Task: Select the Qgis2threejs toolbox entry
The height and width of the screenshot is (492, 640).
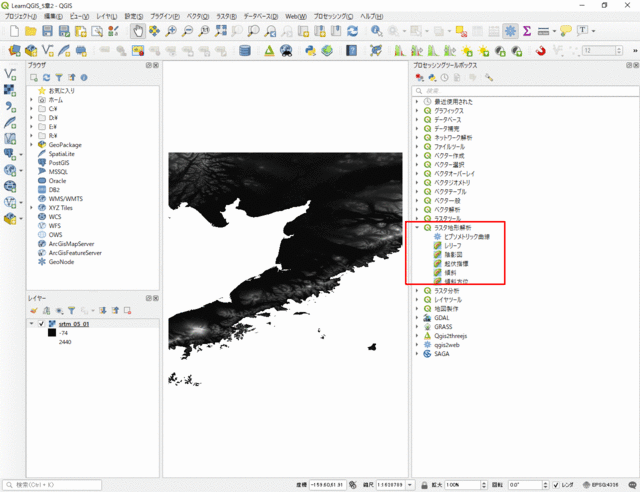Action: [x=451, y=336]
